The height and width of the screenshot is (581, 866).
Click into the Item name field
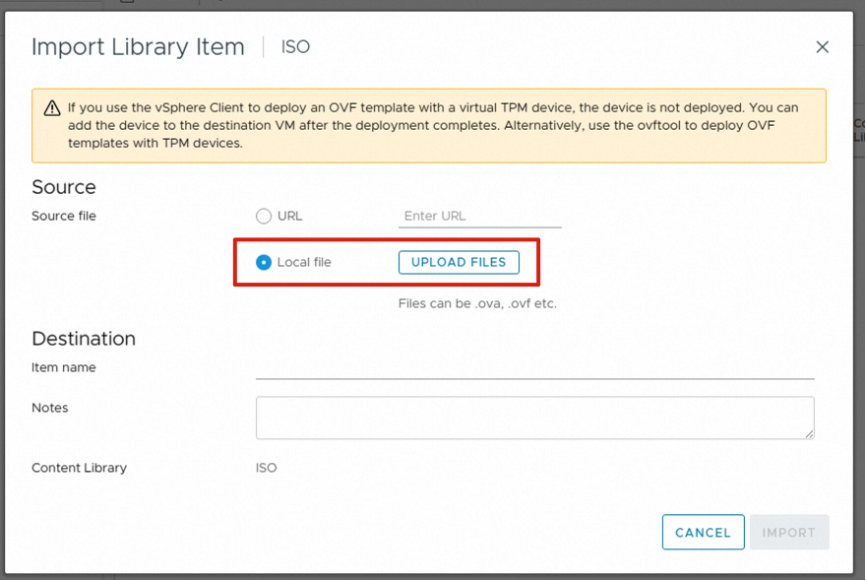(x=534, y=368)
